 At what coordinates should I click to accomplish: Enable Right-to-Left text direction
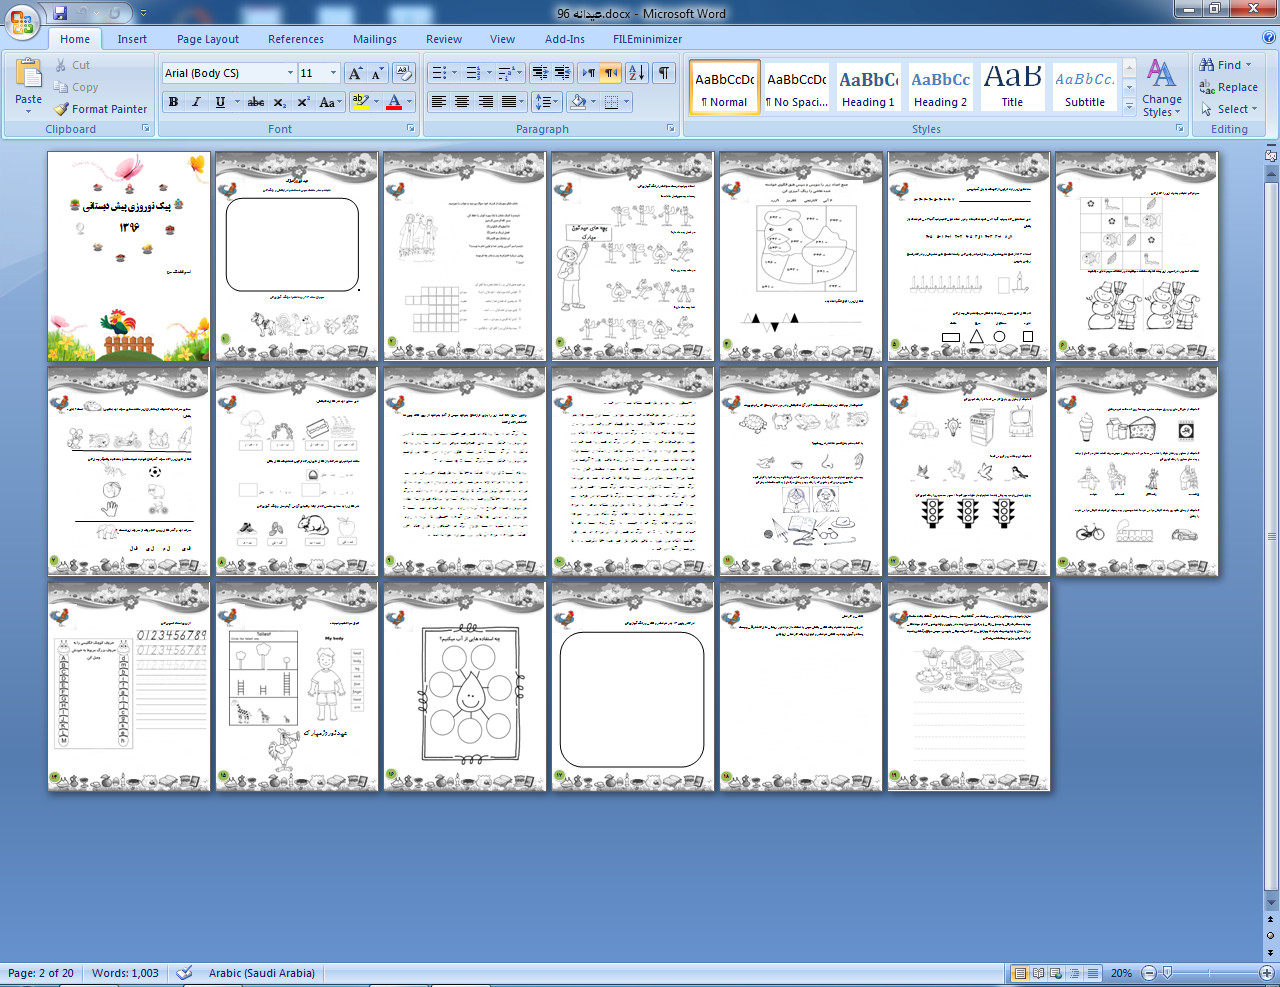click(611, 73)
